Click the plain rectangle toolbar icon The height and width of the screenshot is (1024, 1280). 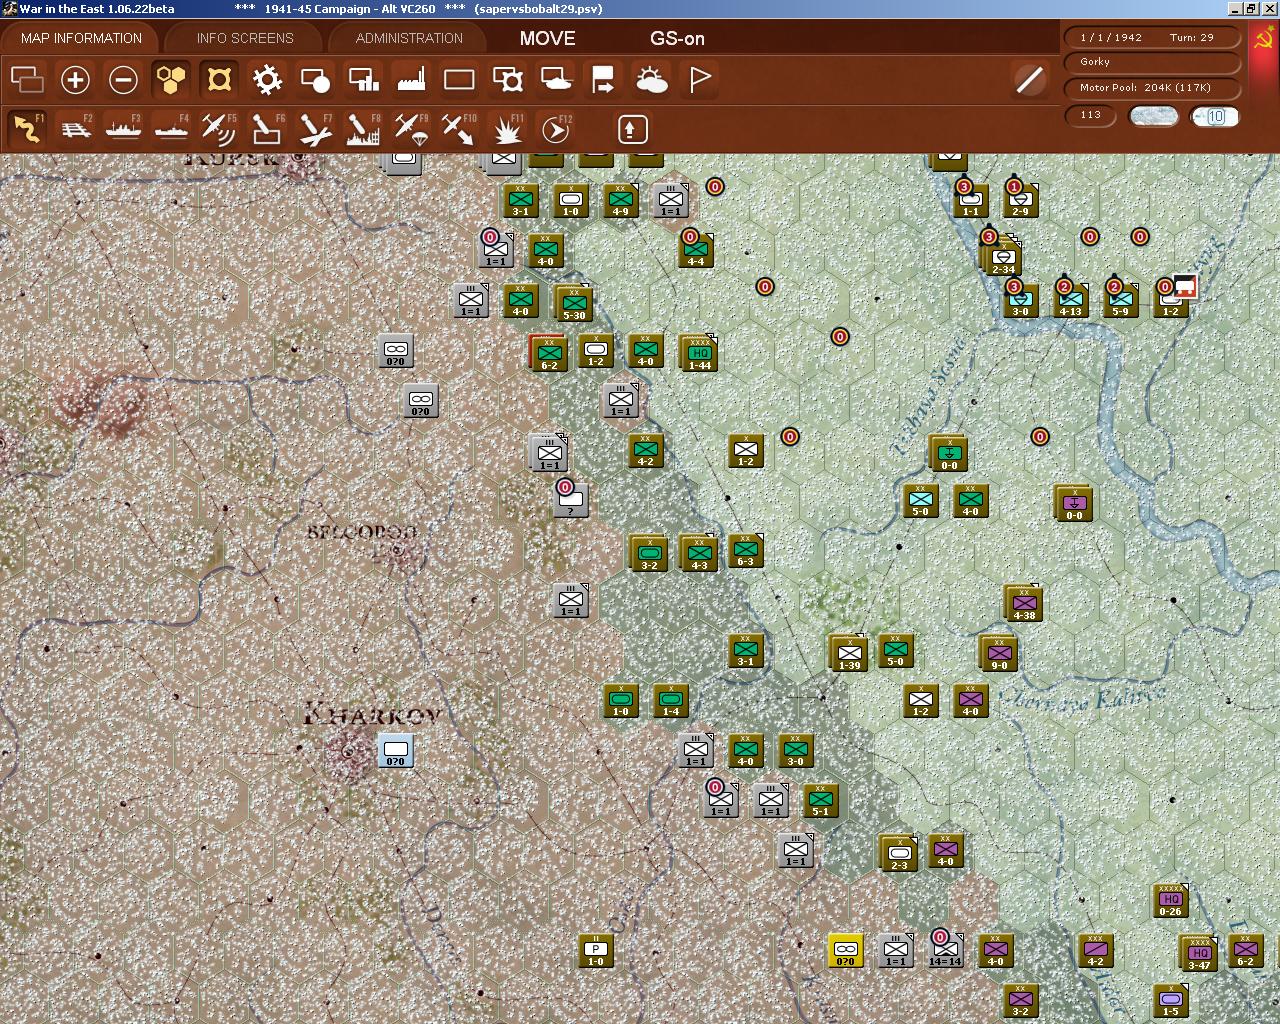coord(459,79)
